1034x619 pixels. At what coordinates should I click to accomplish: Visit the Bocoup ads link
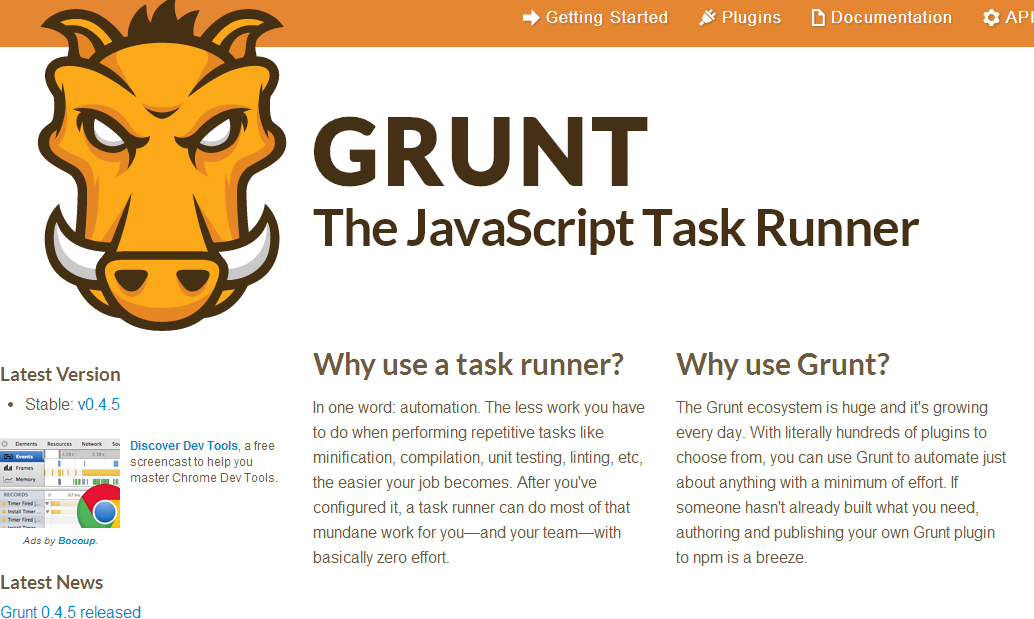tap(76, 541)
